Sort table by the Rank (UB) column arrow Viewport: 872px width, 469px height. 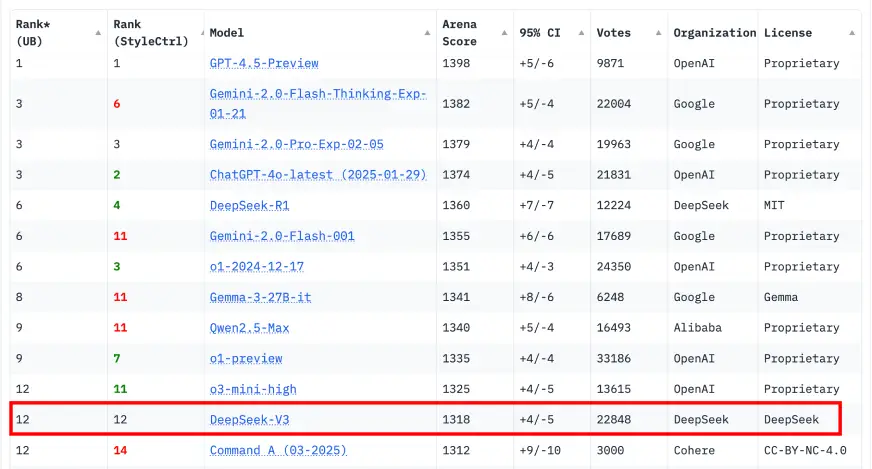(x=98, y=33)
